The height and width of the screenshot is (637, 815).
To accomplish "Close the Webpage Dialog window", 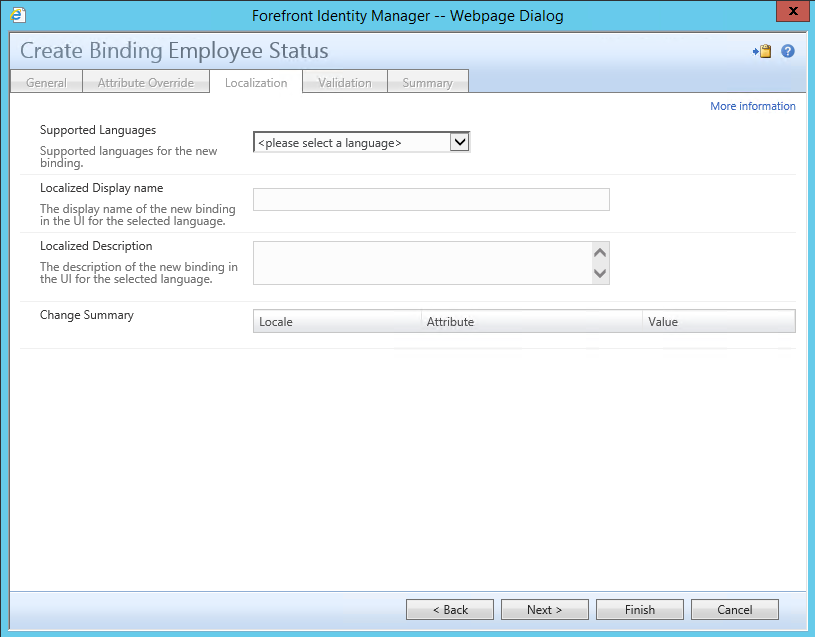I will pos(793,11).
